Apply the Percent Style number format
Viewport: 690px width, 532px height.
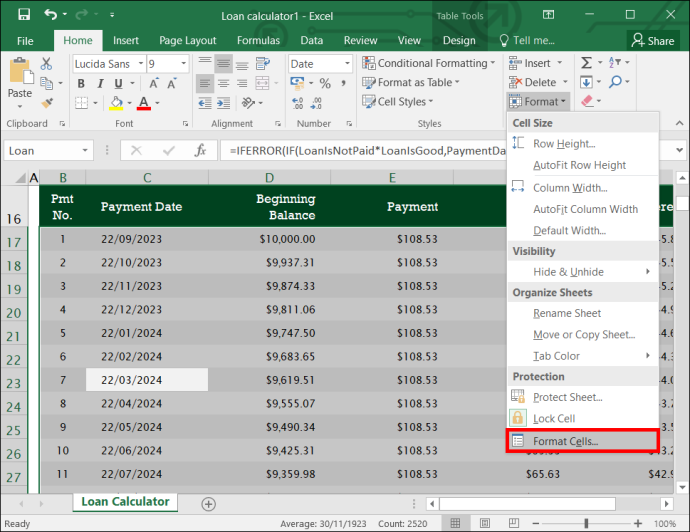pos(325,83)
